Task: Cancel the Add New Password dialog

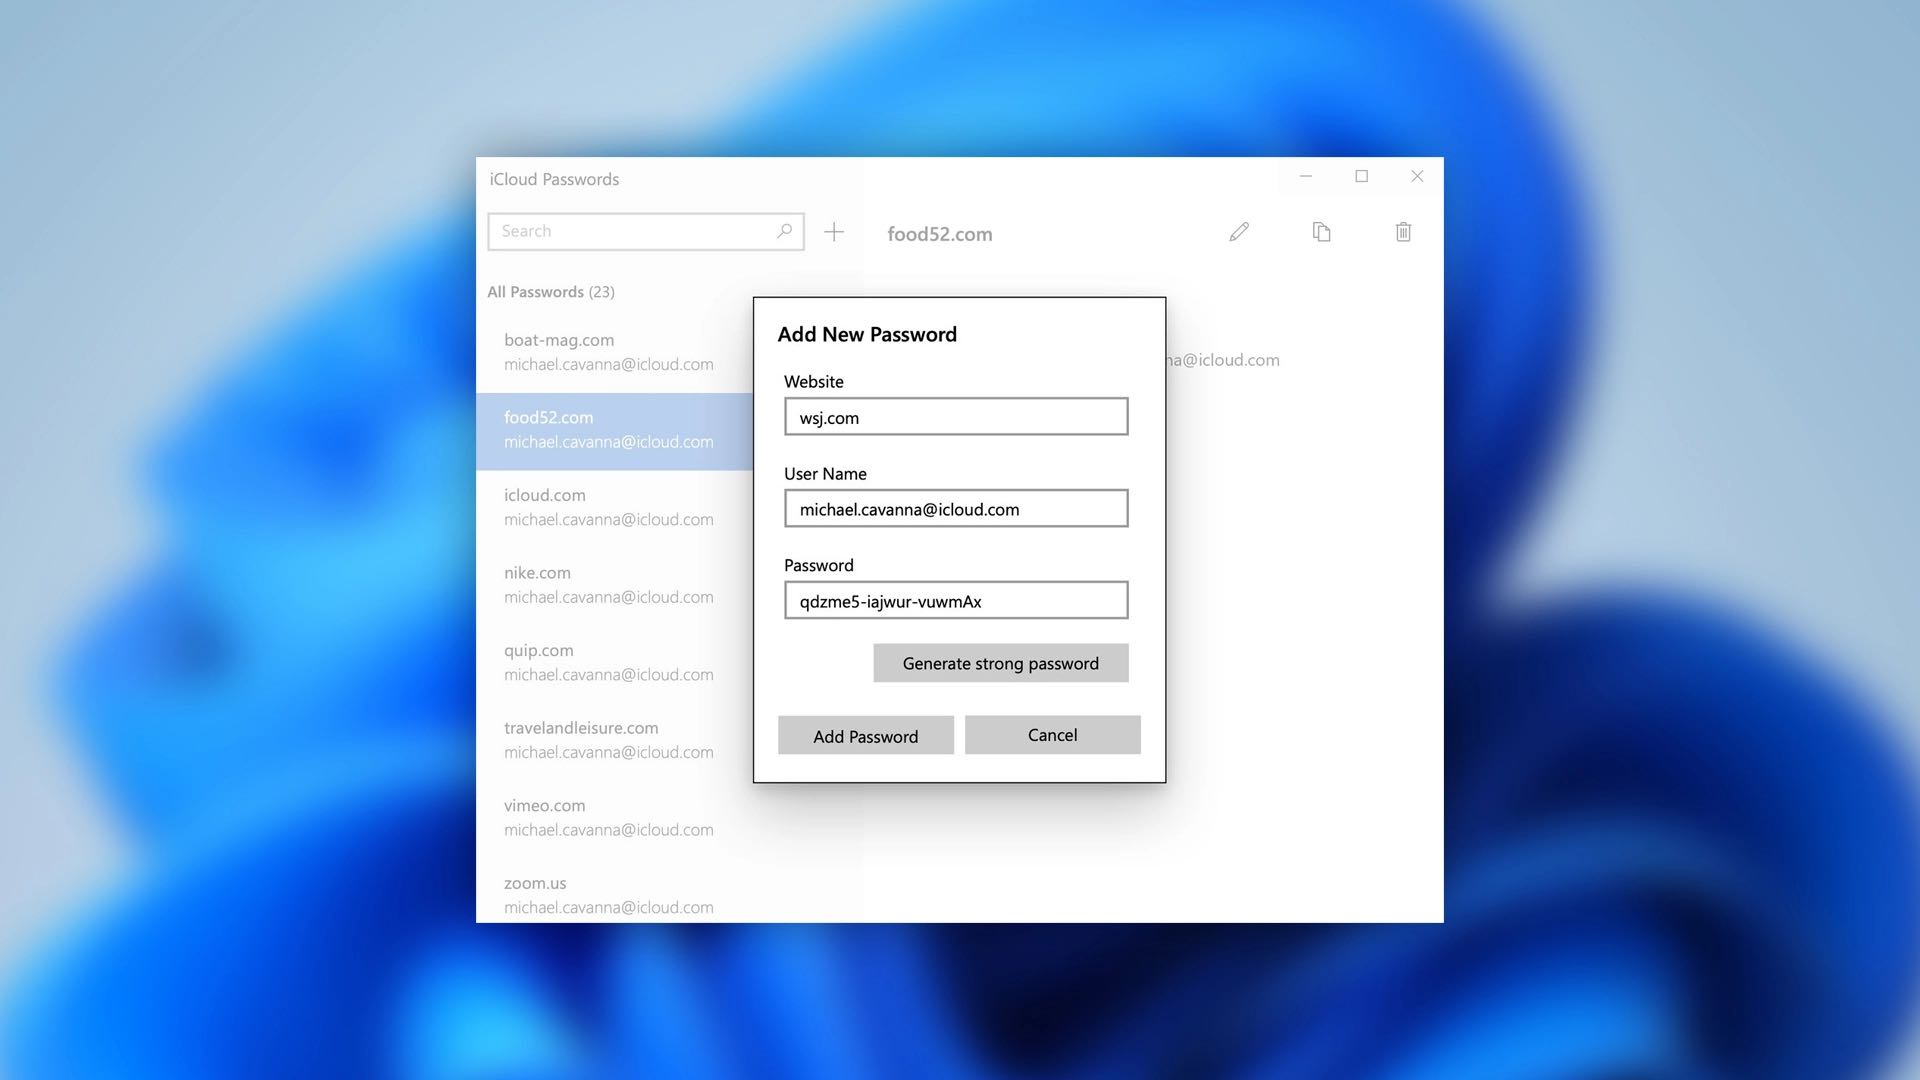Action: tap(1053, 735)
